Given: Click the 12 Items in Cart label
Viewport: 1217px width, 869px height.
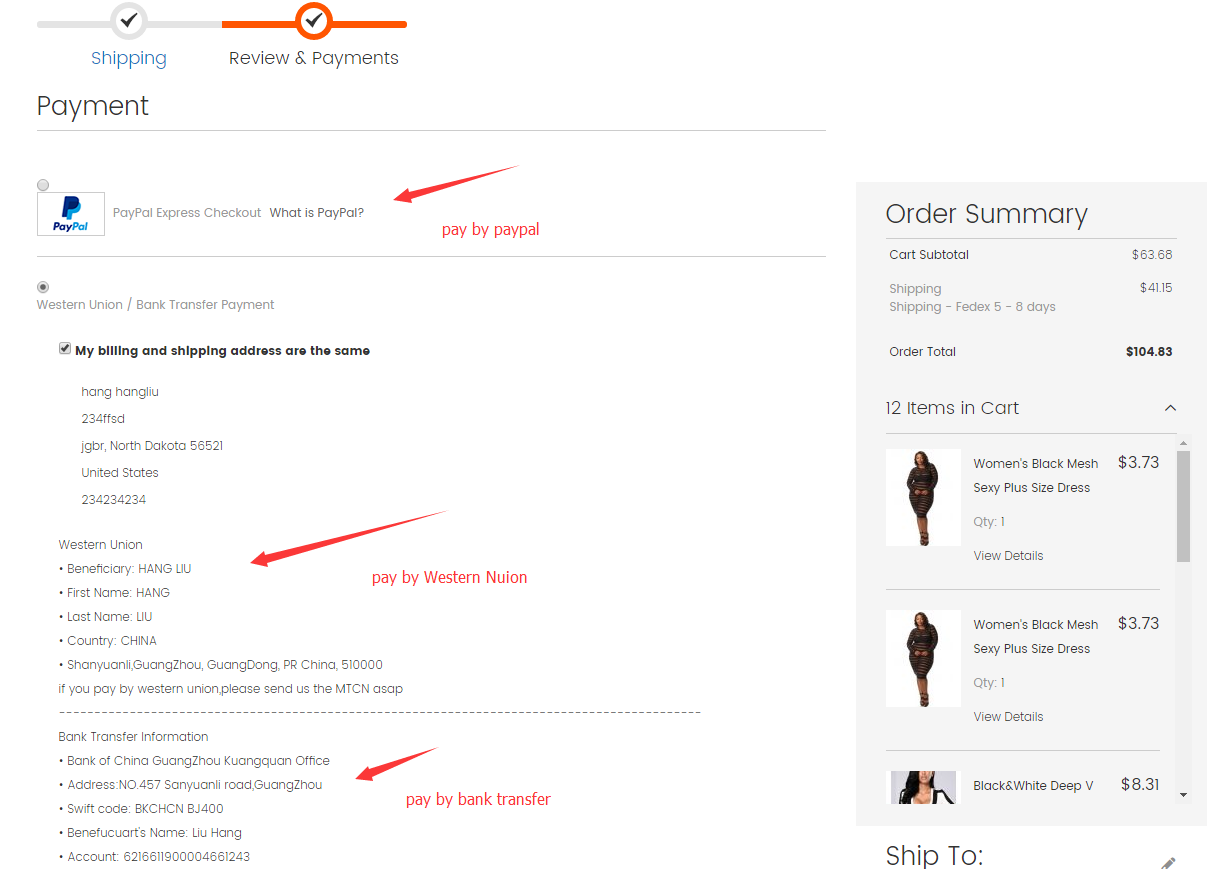Looking at the screenshot, I should [x=952, y=408].
